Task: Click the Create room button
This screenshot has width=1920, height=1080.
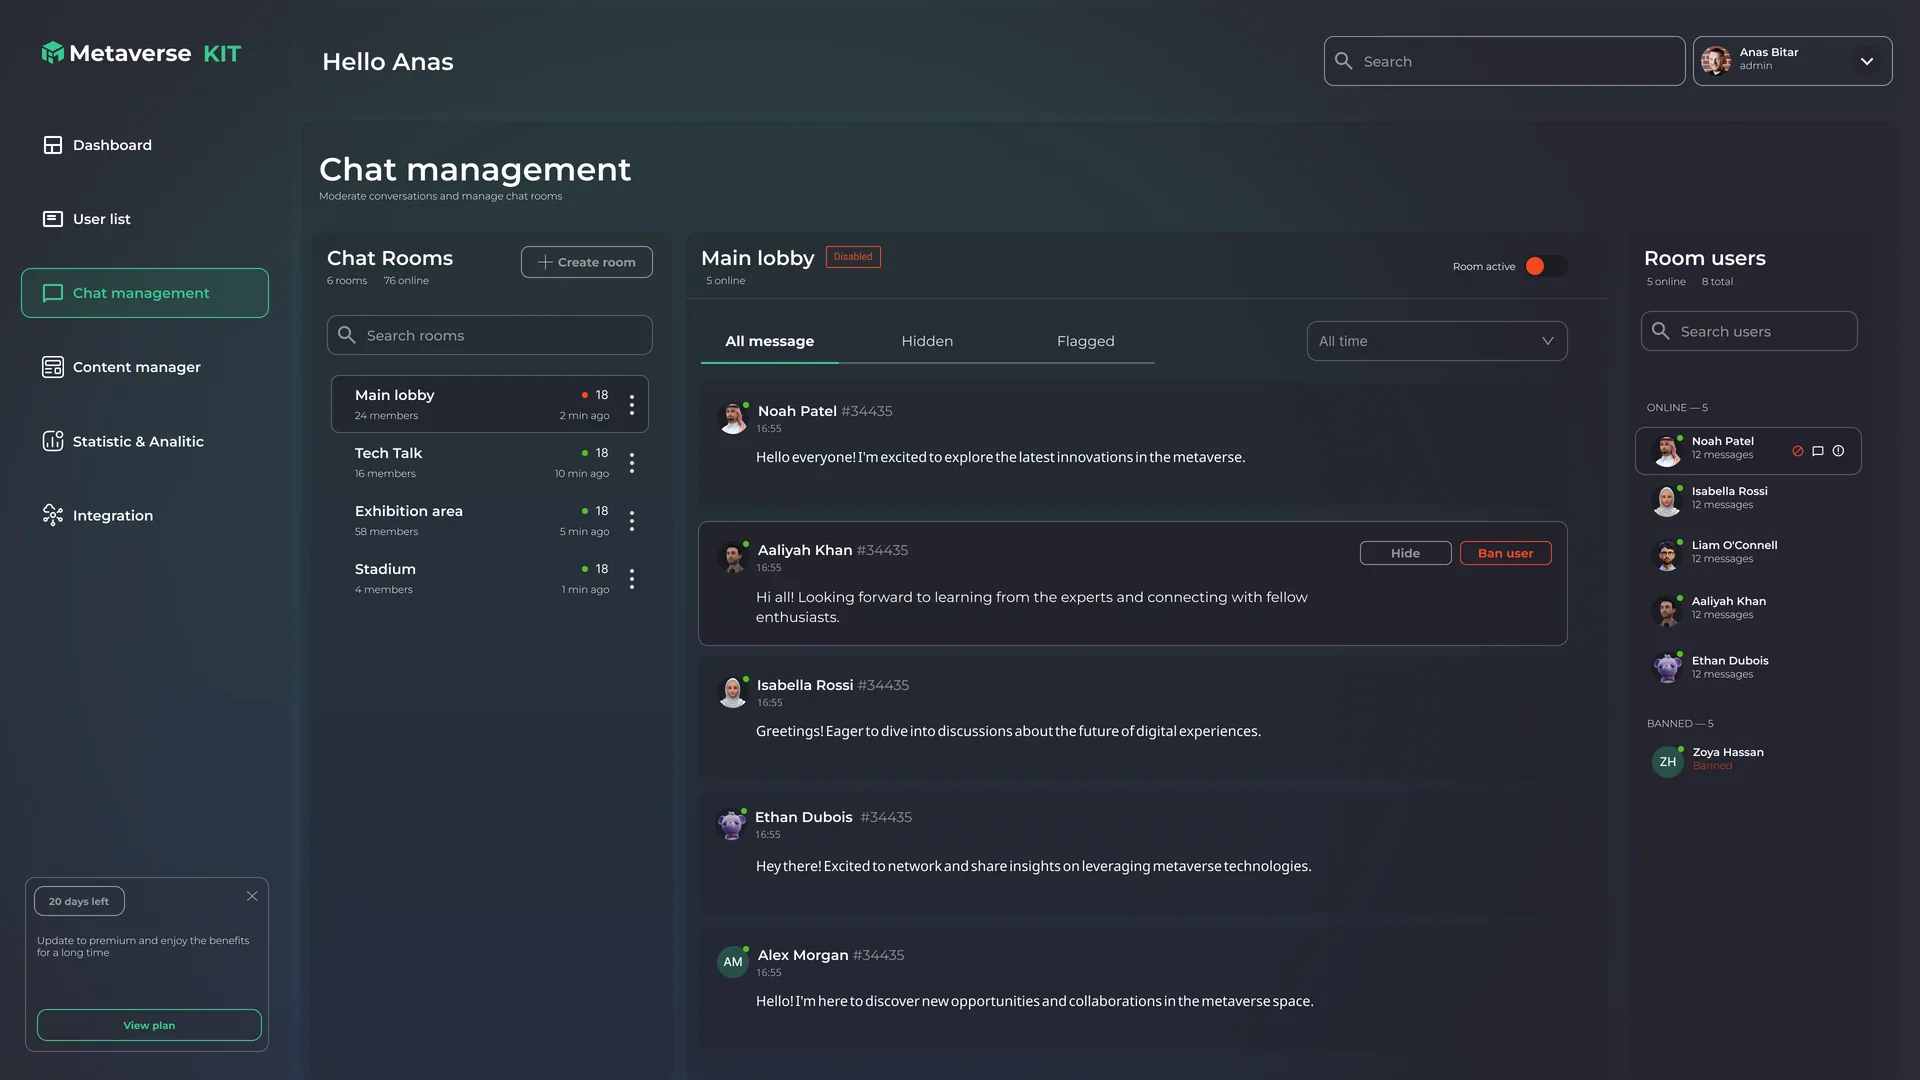Action: [x=586, y=262]
